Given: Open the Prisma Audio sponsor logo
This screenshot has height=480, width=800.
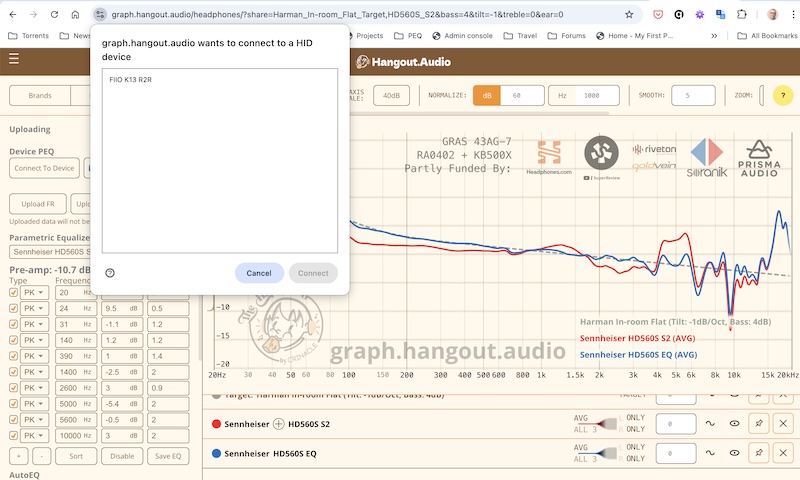Looking at the screenshot, I should pos(759,158).
